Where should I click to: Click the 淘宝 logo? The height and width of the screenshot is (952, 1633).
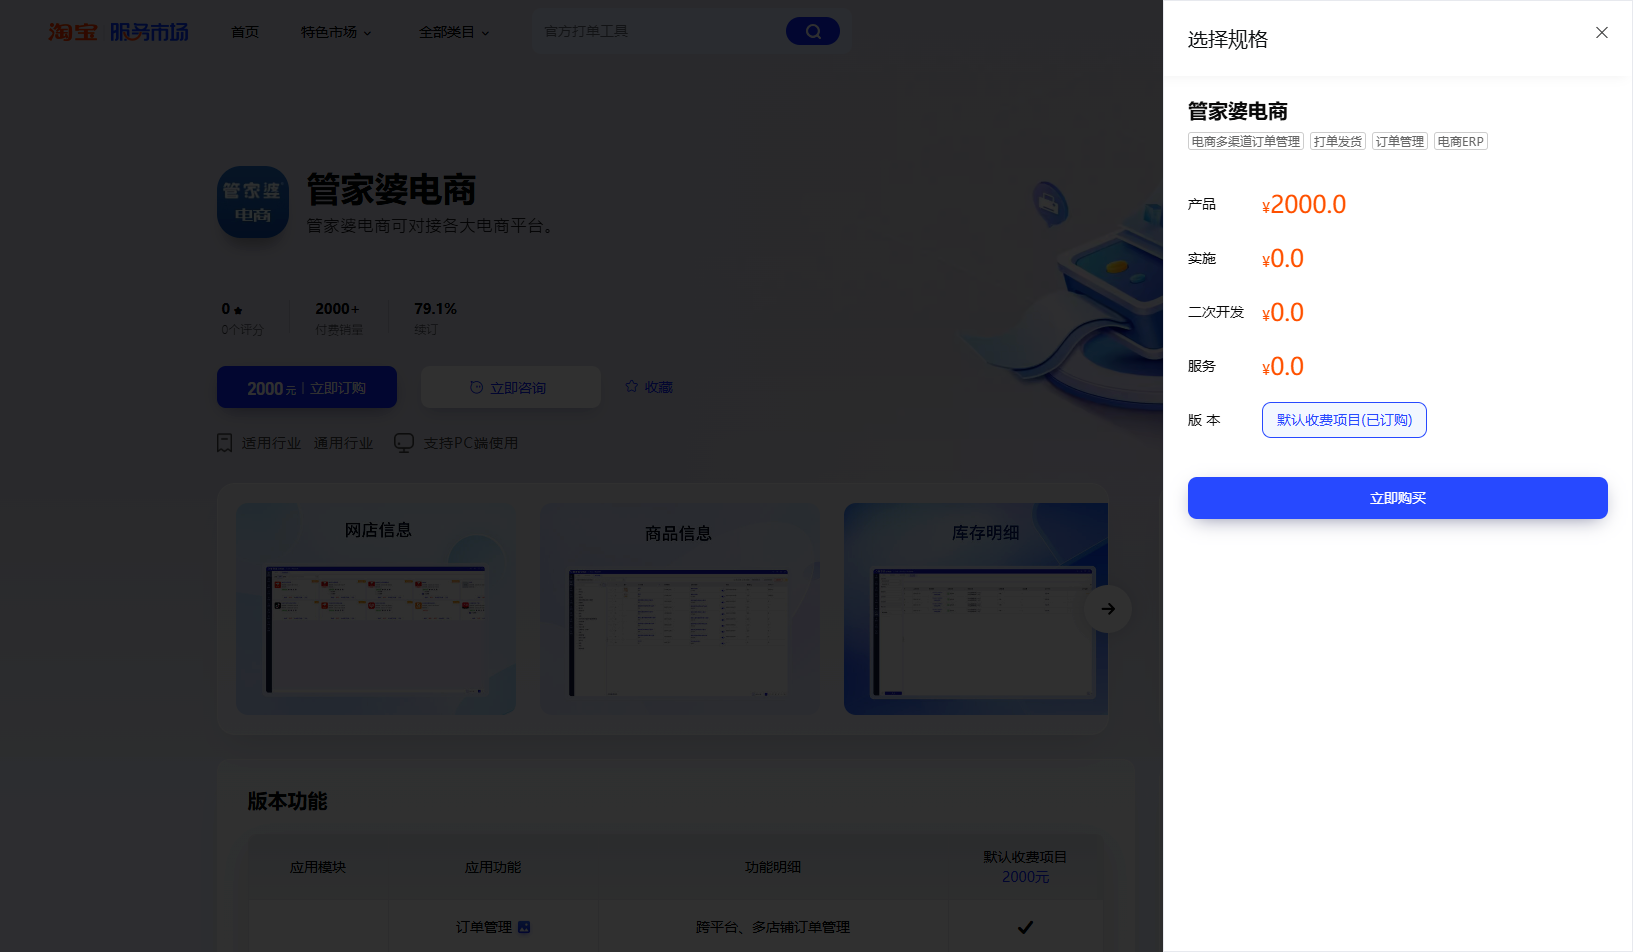point(73,32)
